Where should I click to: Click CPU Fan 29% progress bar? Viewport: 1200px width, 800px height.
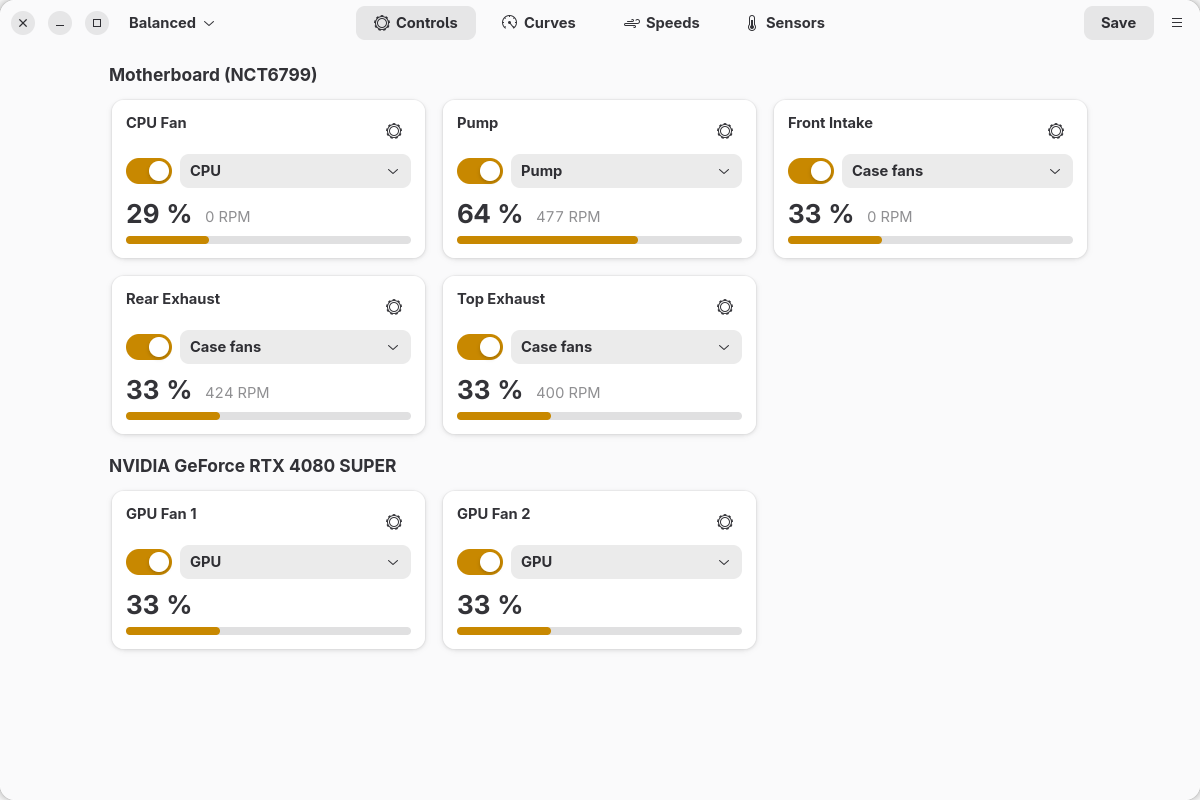268,240
